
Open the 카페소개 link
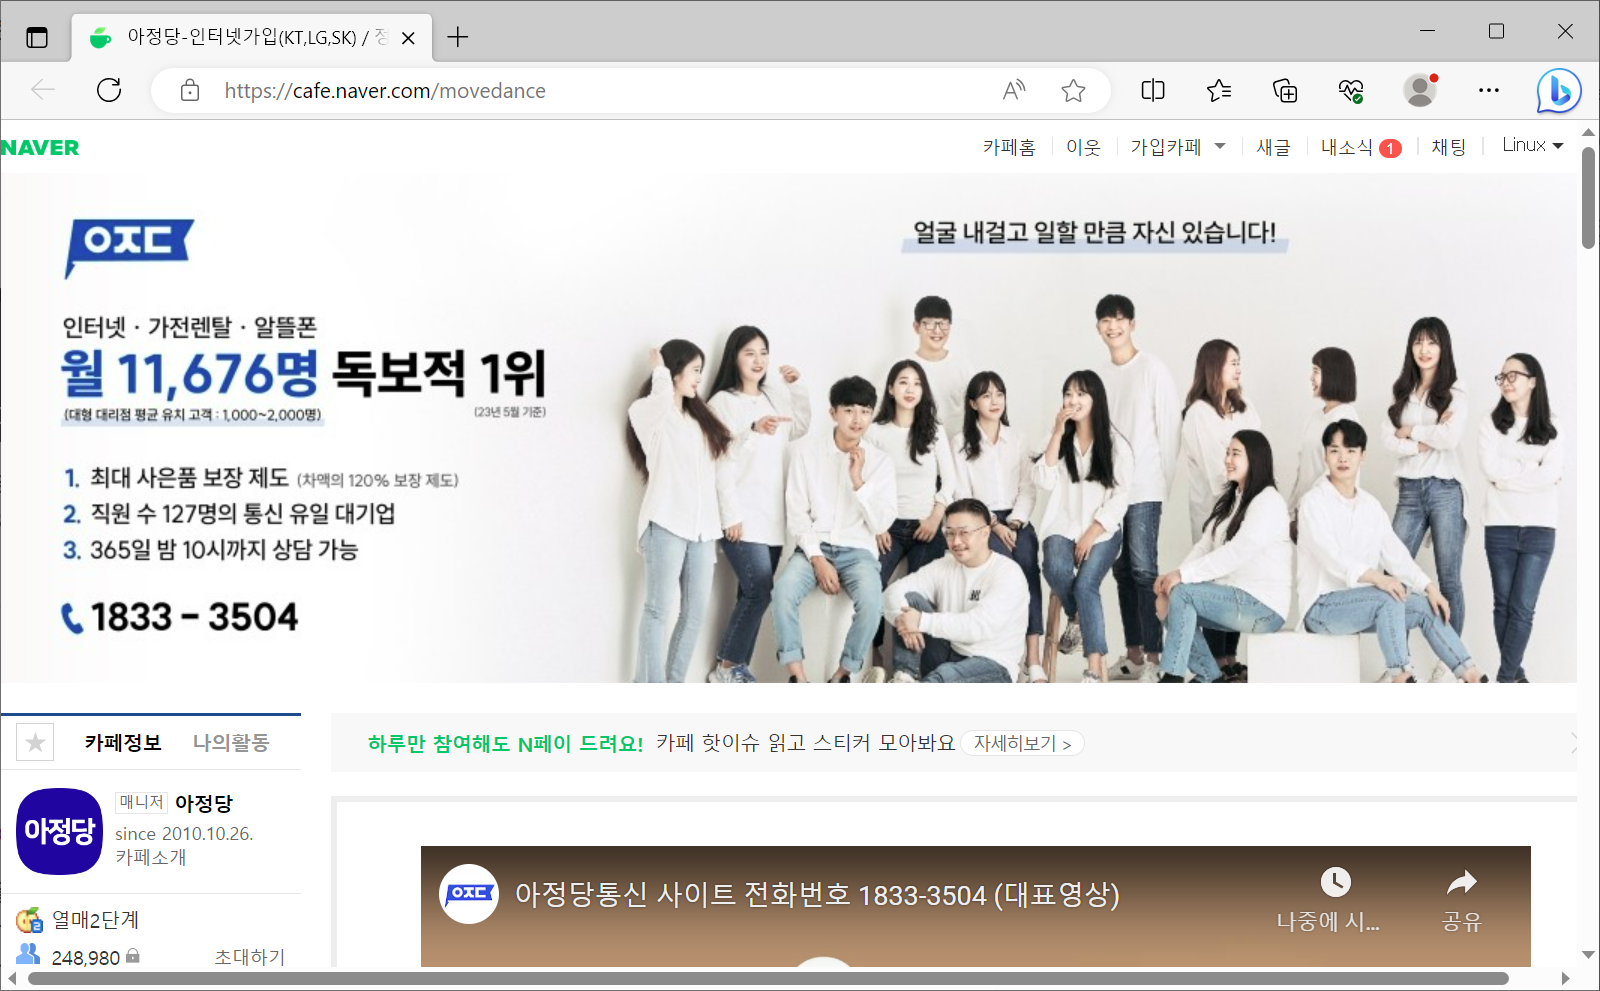pos(150,857)
